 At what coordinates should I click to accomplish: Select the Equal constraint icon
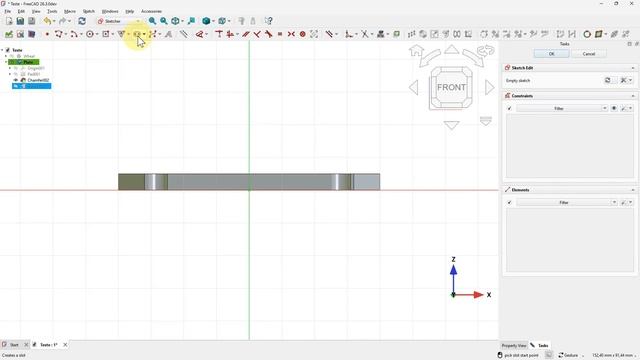280,34
